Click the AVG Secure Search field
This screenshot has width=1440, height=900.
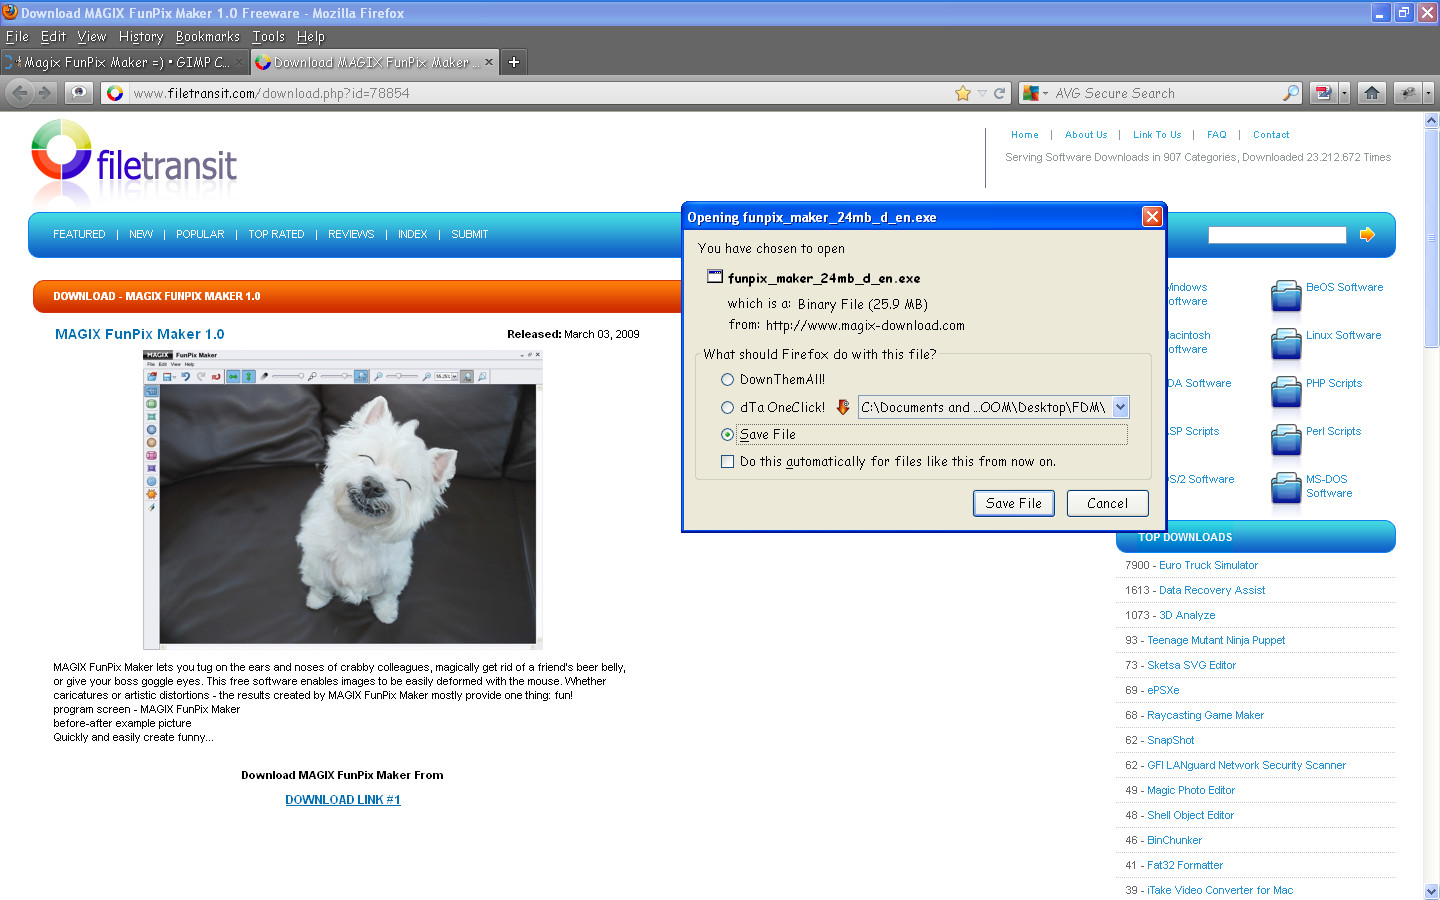pyautogui.click(x=1166, y=93)
